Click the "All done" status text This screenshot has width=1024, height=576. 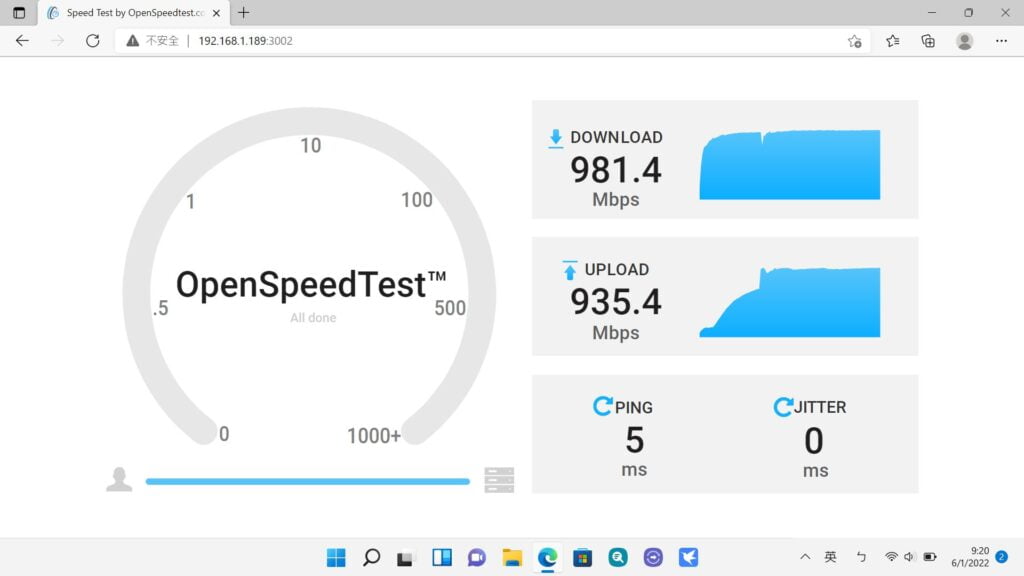click(x=313, y=318)
